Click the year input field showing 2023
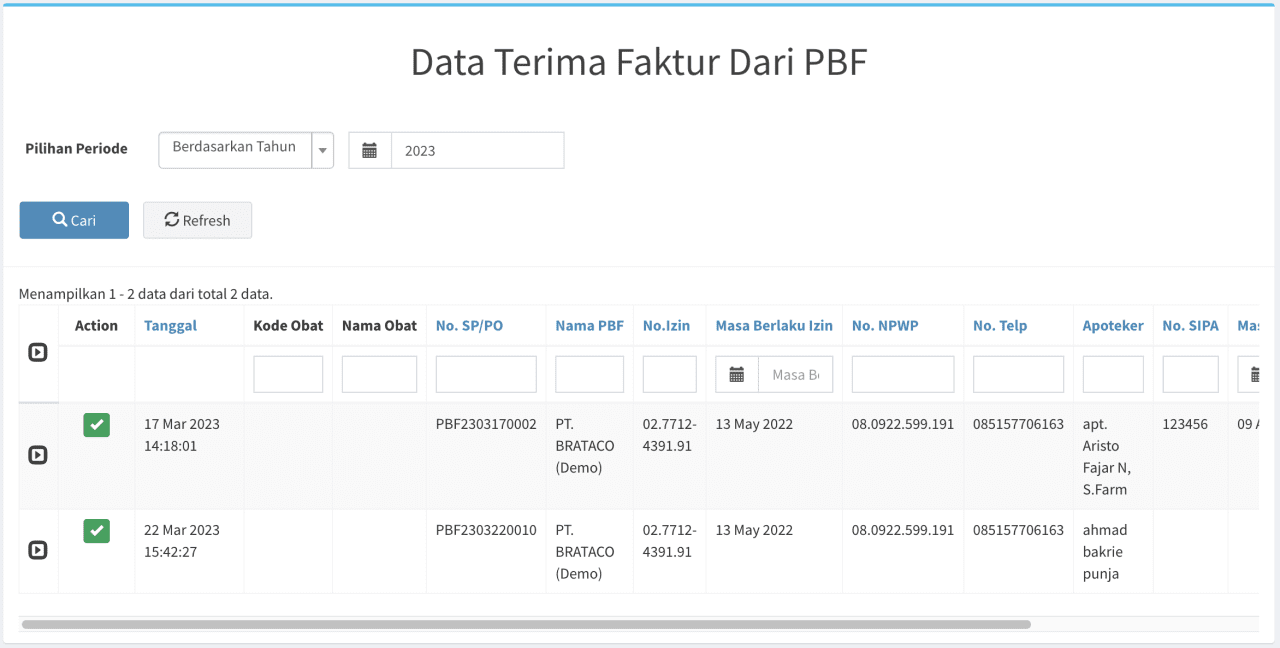Image resolution: width=1280 pixels, height=648 pixels. (x=478, y=151)
